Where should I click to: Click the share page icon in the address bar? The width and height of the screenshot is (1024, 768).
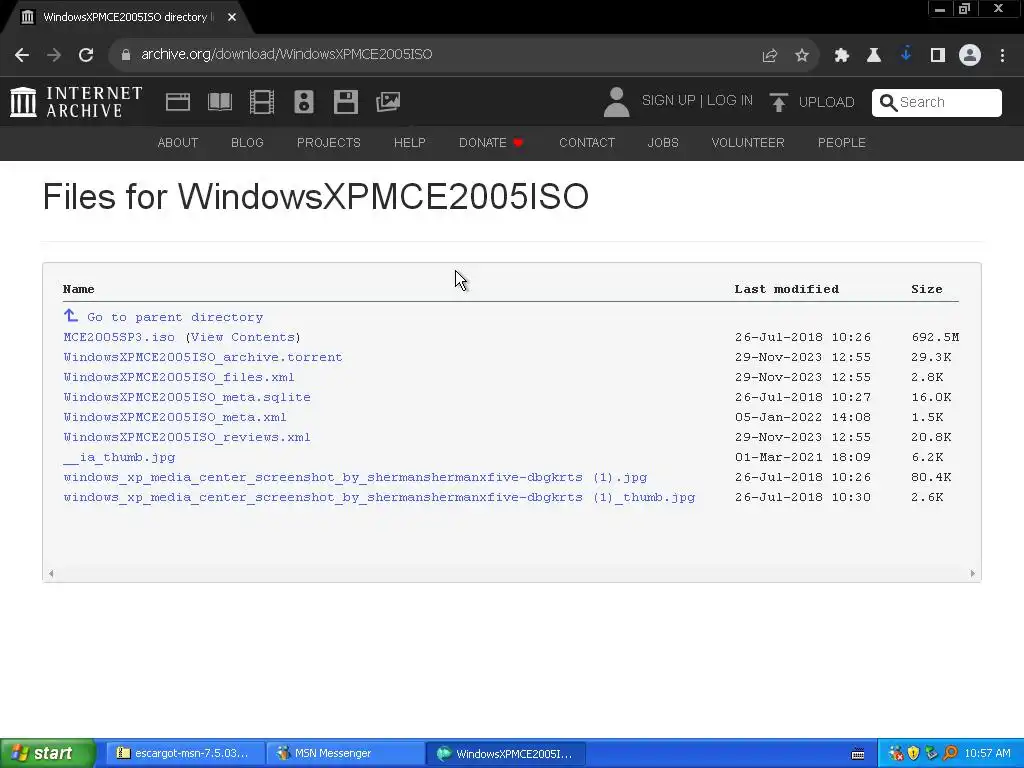click(770, 56)
